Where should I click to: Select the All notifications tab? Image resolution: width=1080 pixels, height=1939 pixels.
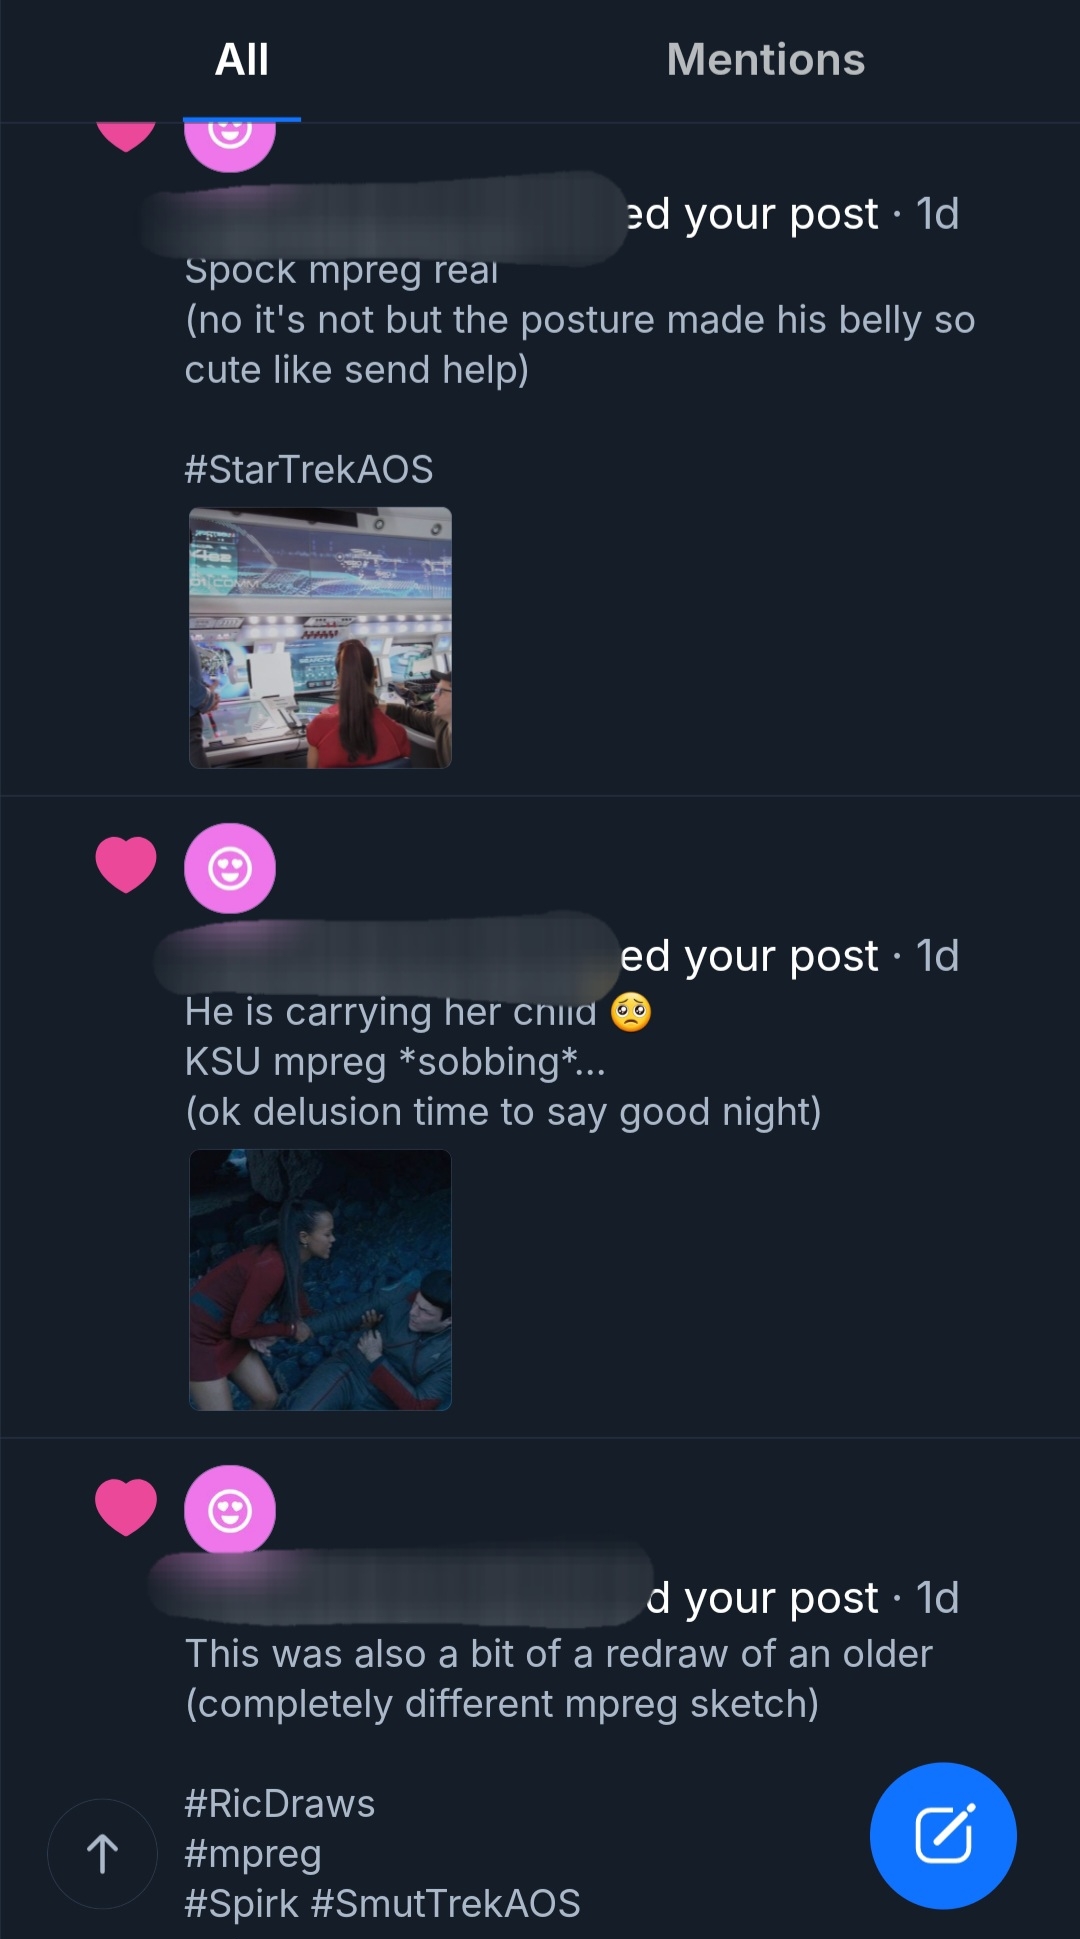pyautogui.click(x=242, y=60)
